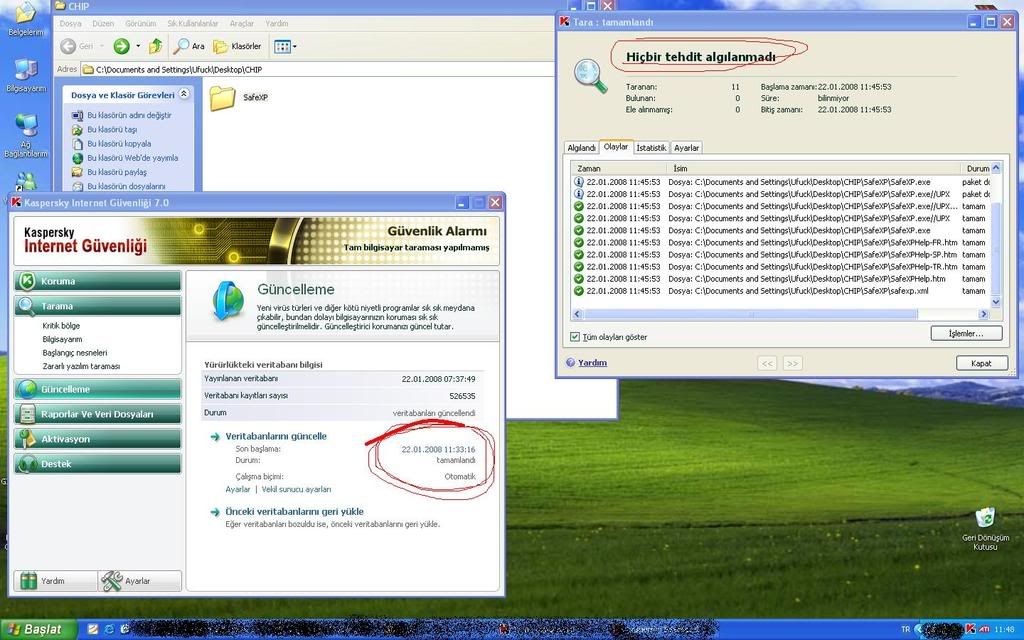Open the Tarama section in Kaspersky
Screen dimensions: 1024x640
coord(98,306)
